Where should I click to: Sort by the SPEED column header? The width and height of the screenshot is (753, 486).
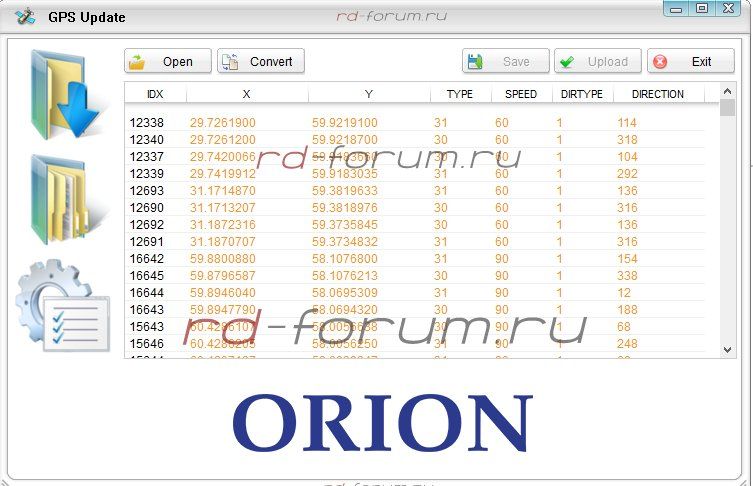coord(522,94)
